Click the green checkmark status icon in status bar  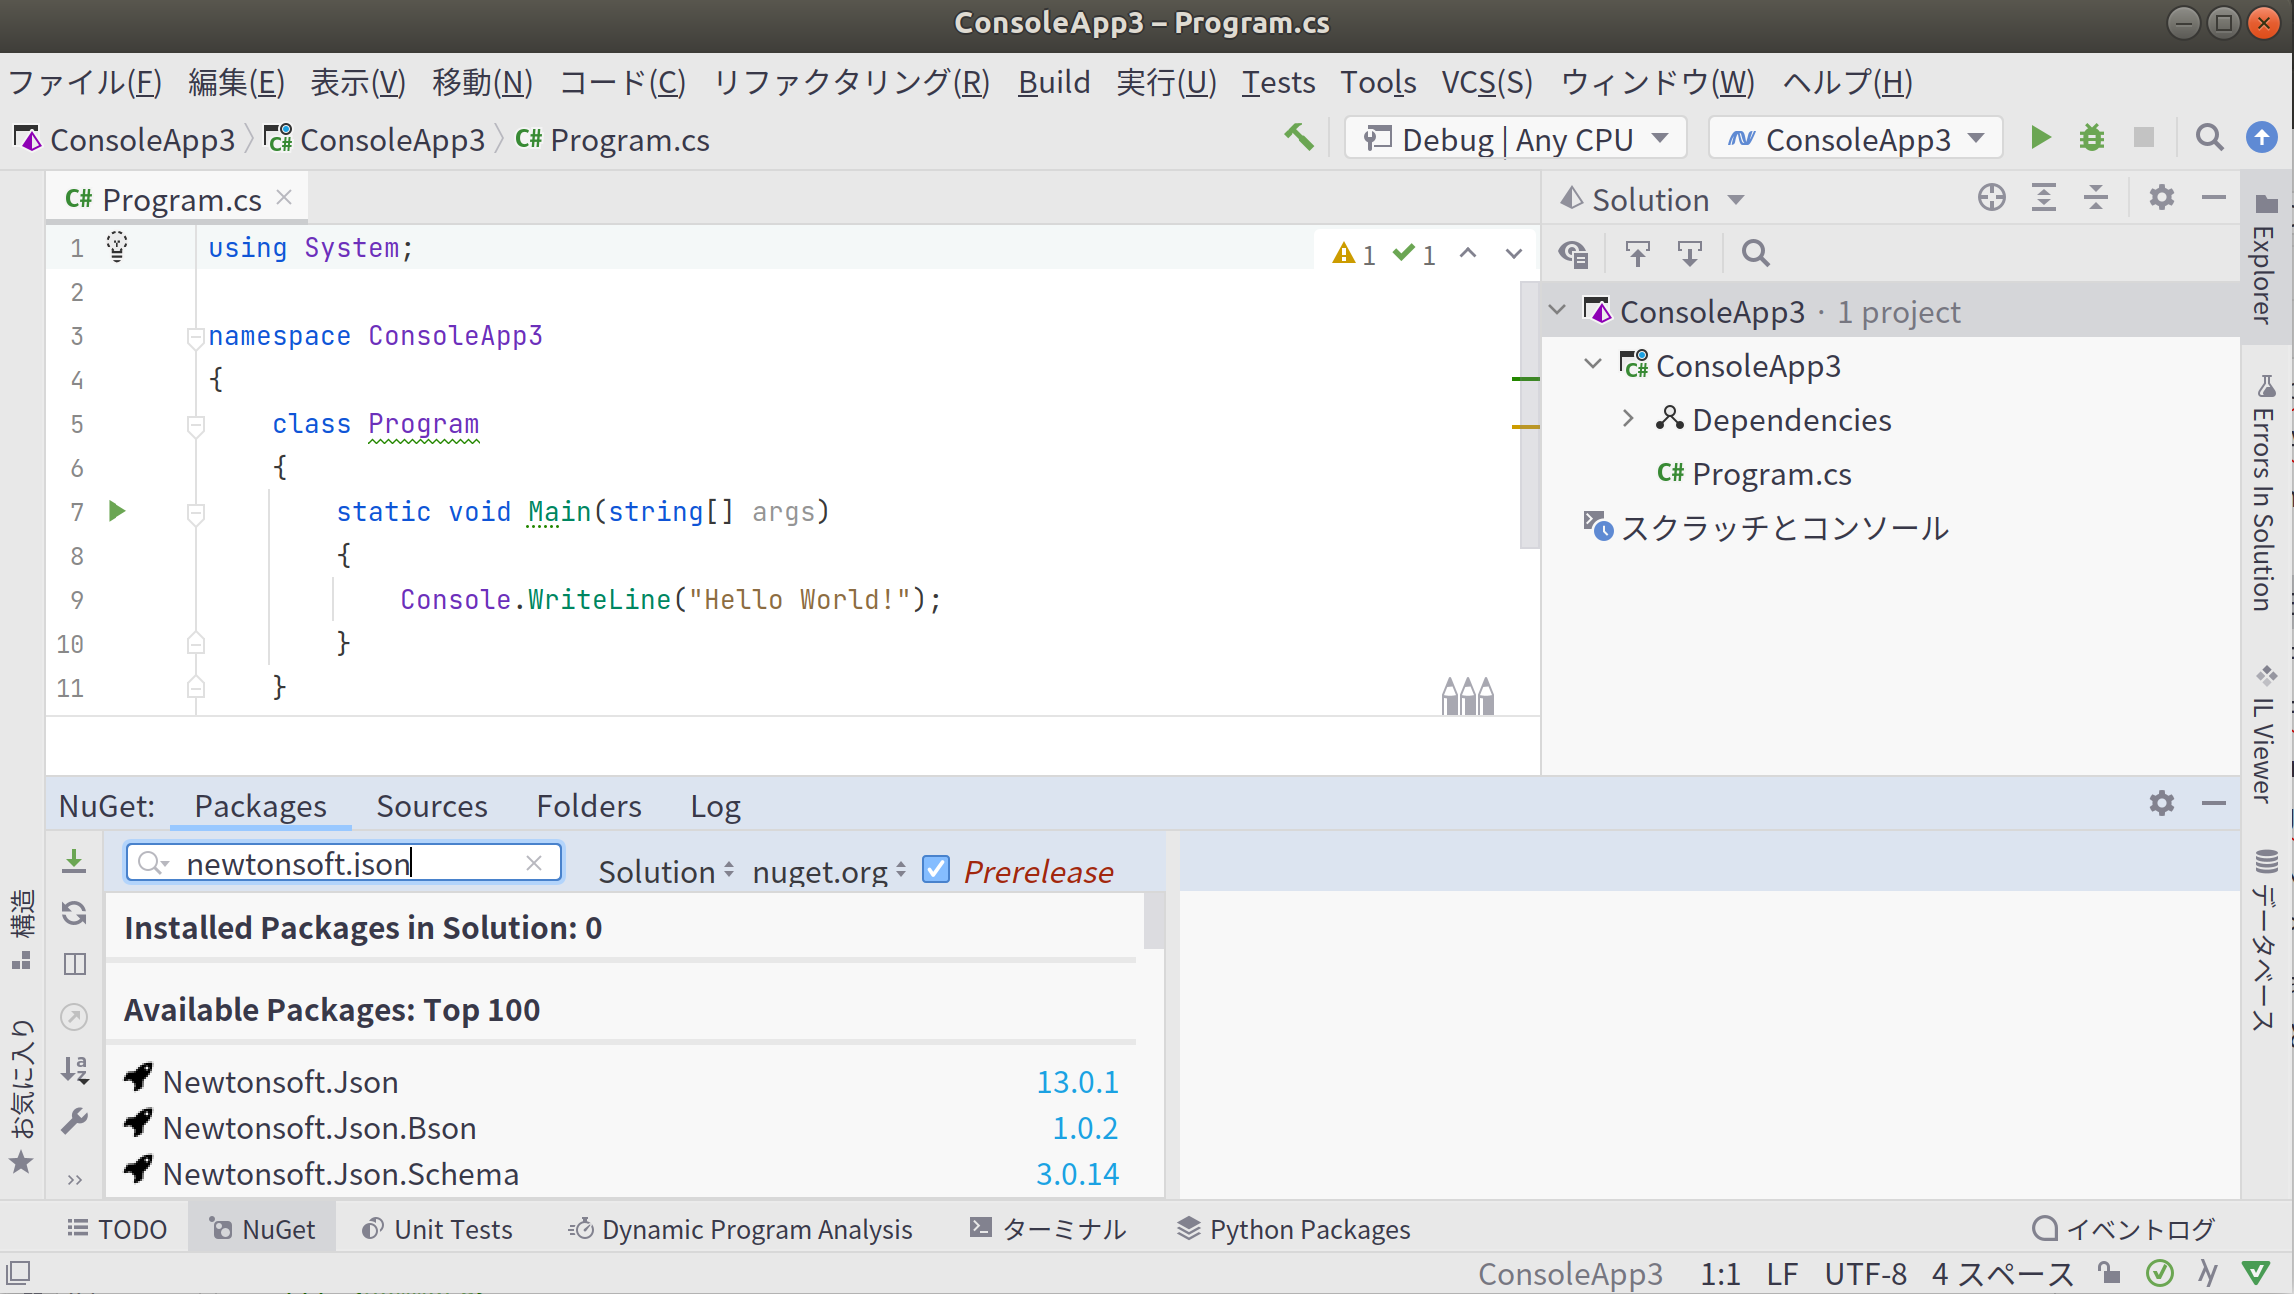[2159, 1272]
